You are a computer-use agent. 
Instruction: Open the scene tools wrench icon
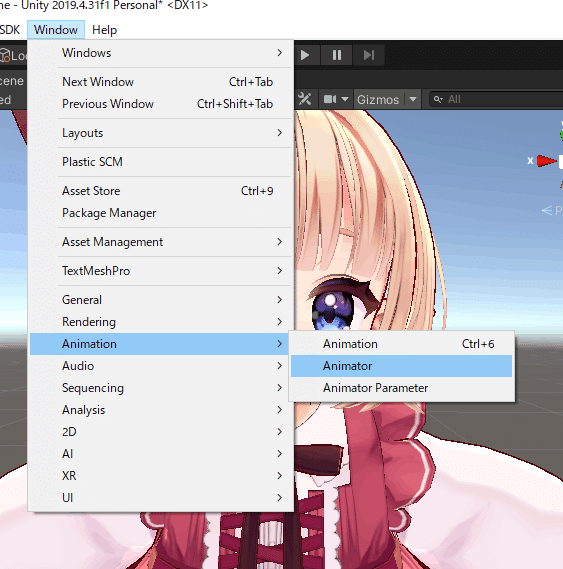coord(305,99)
